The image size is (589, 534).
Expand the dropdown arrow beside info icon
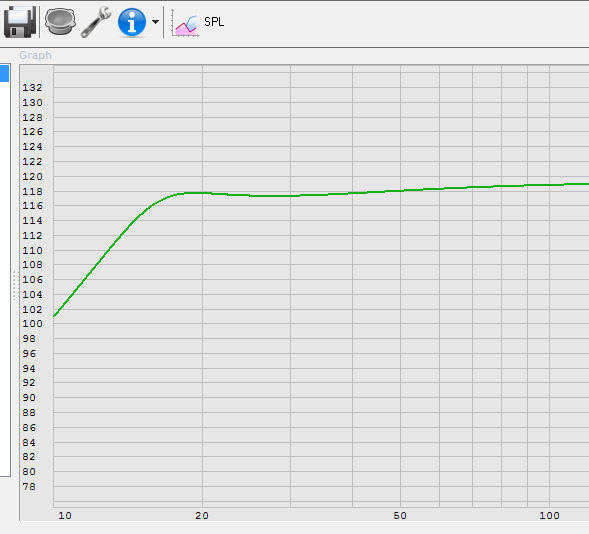pos(155,22)
